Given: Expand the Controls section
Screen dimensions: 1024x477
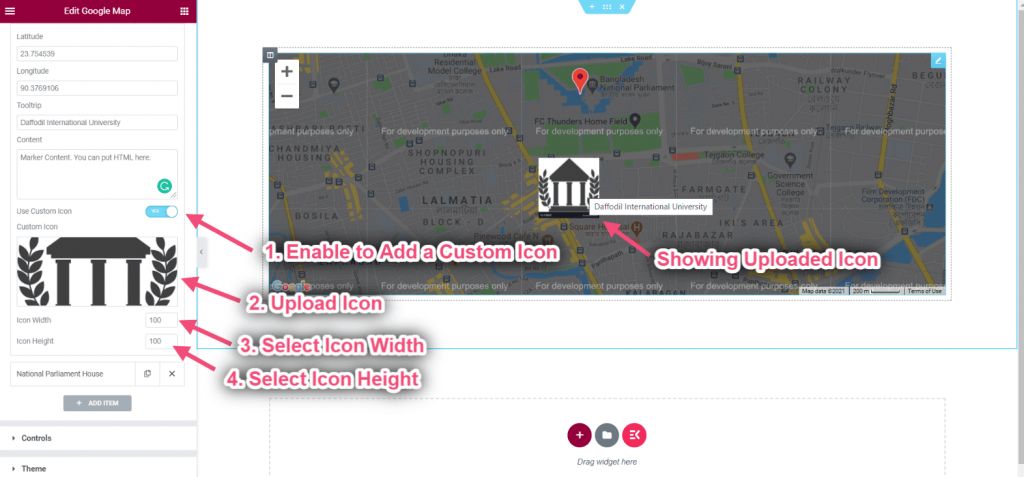Looking at the screenshot, I should coord(98,438).
